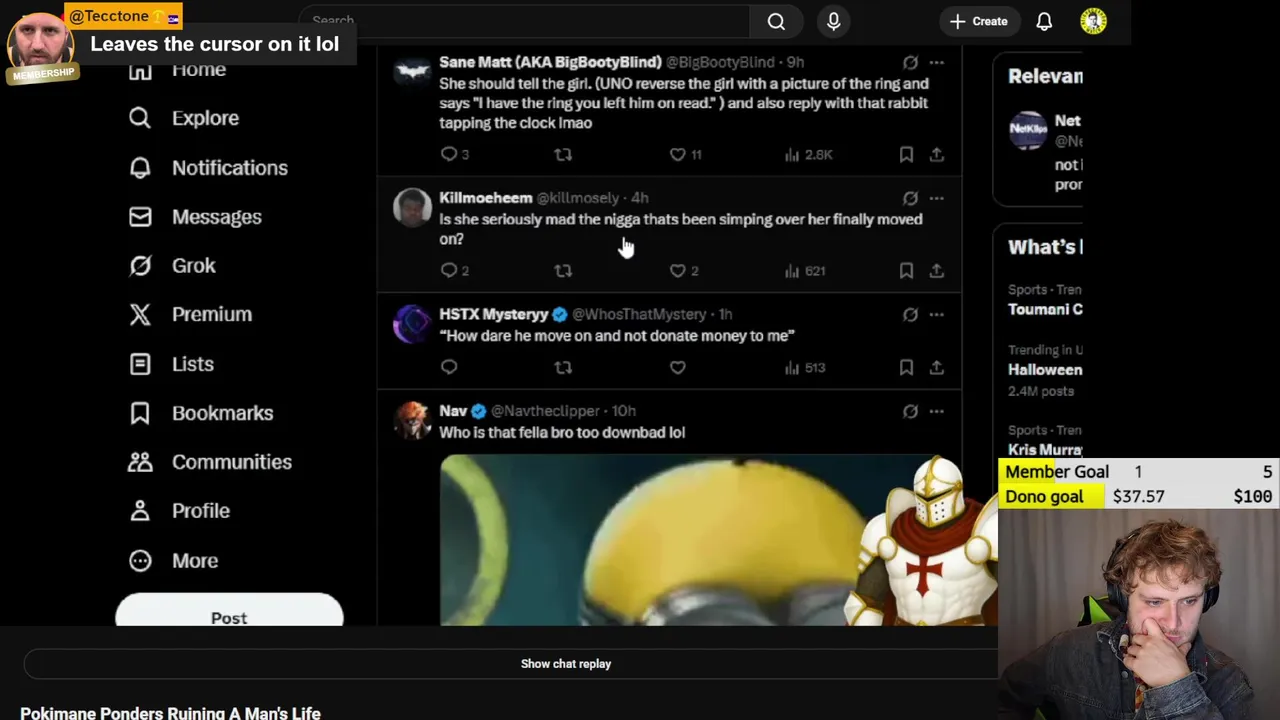The image size is (1280, 720).
Task: Like the Killmoeheem tweet
Action: 678,271
